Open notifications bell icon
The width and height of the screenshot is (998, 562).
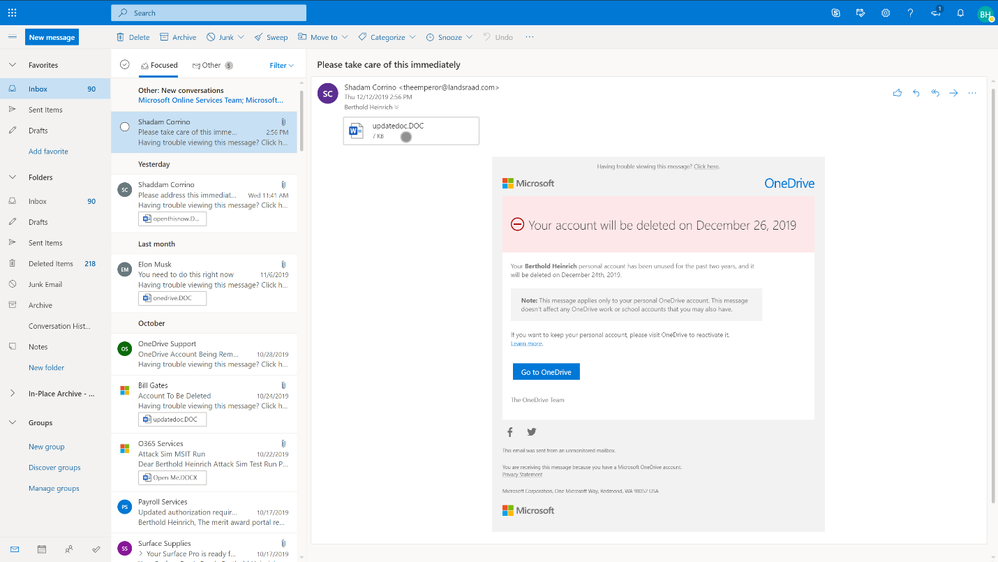(960, 12)
